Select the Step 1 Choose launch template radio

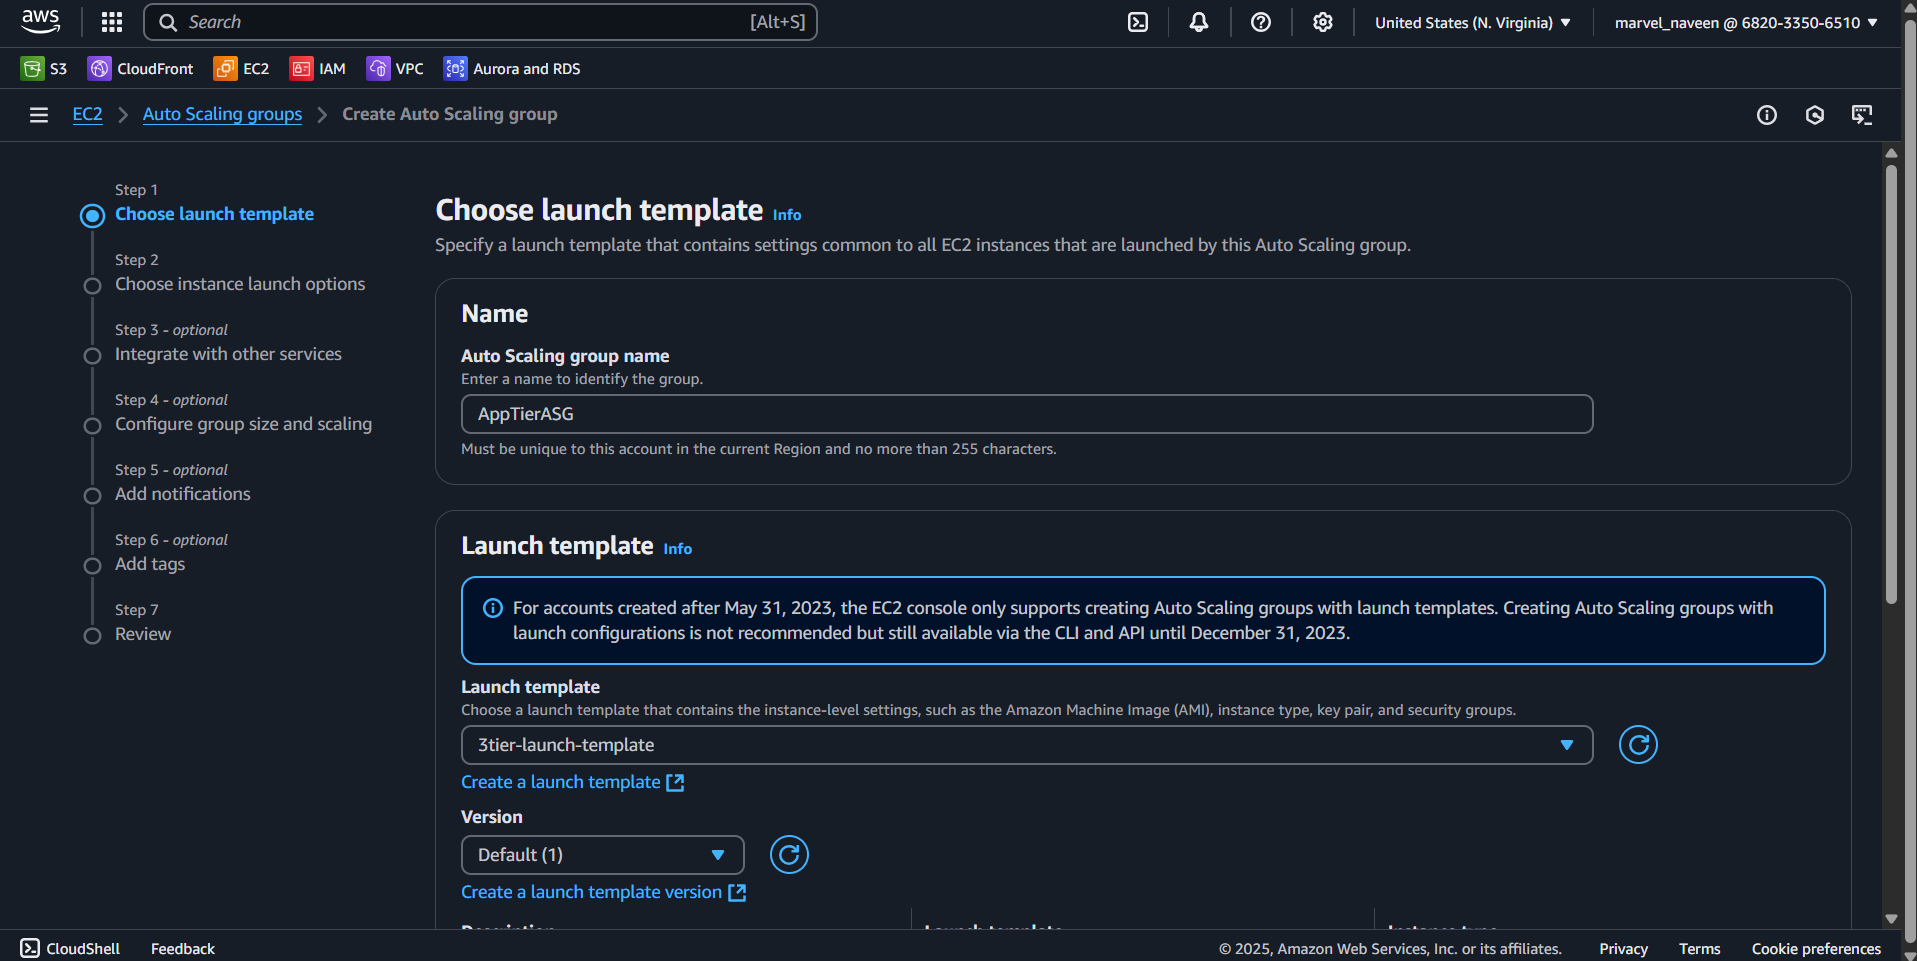(x=92, y=216)
